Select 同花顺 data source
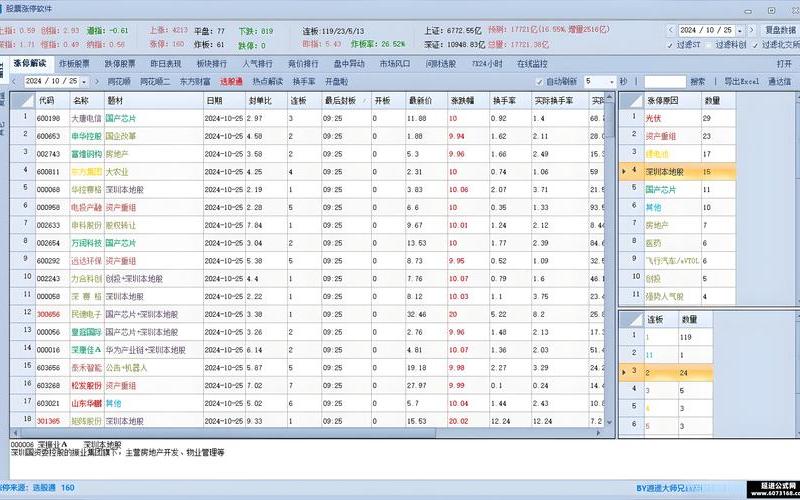Screen dimensions: 800x500 119,82
